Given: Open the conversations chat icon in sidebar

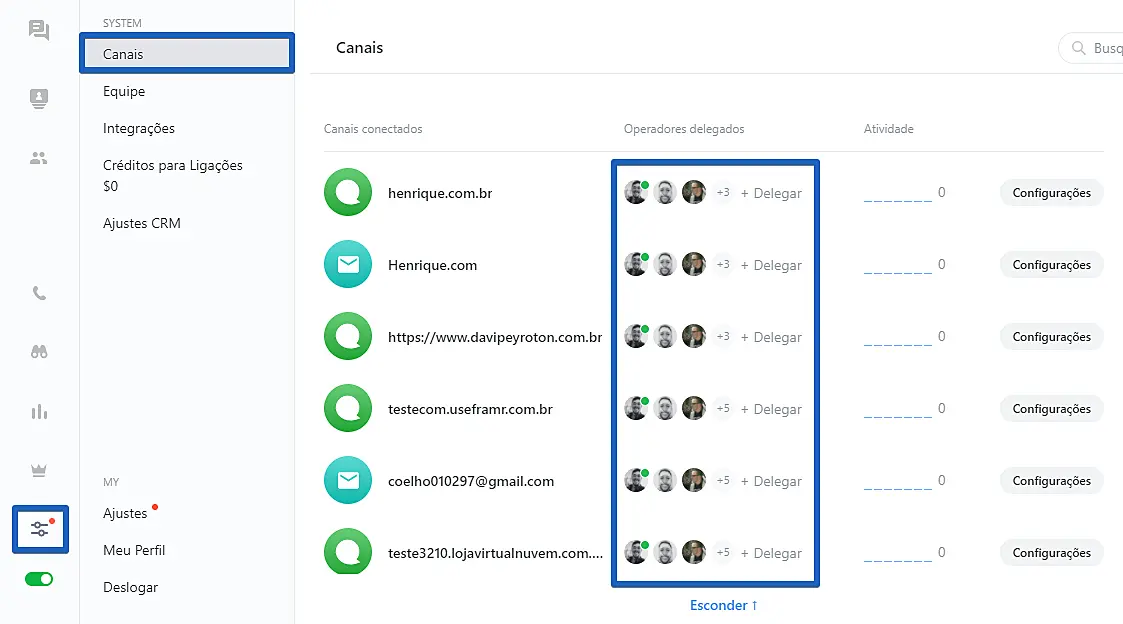Looking at the screenshot, I should [39, 29].
